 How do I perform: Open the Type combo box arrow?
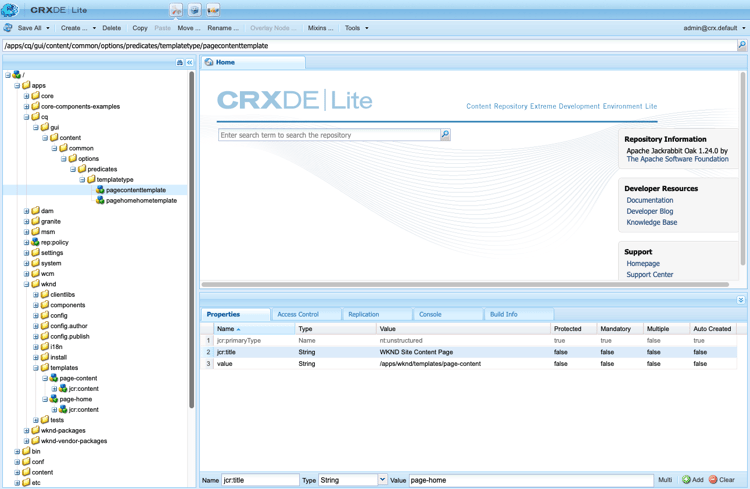coord(382,479)
